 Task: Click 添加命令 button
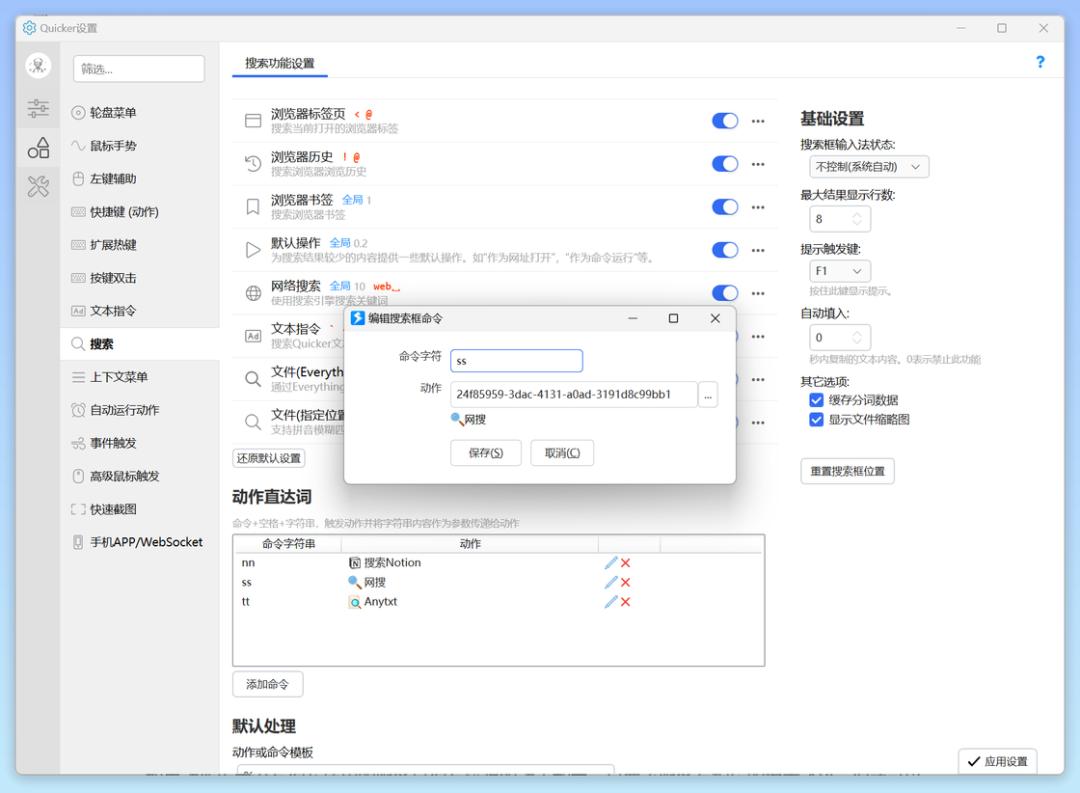[x=267, y=684]
